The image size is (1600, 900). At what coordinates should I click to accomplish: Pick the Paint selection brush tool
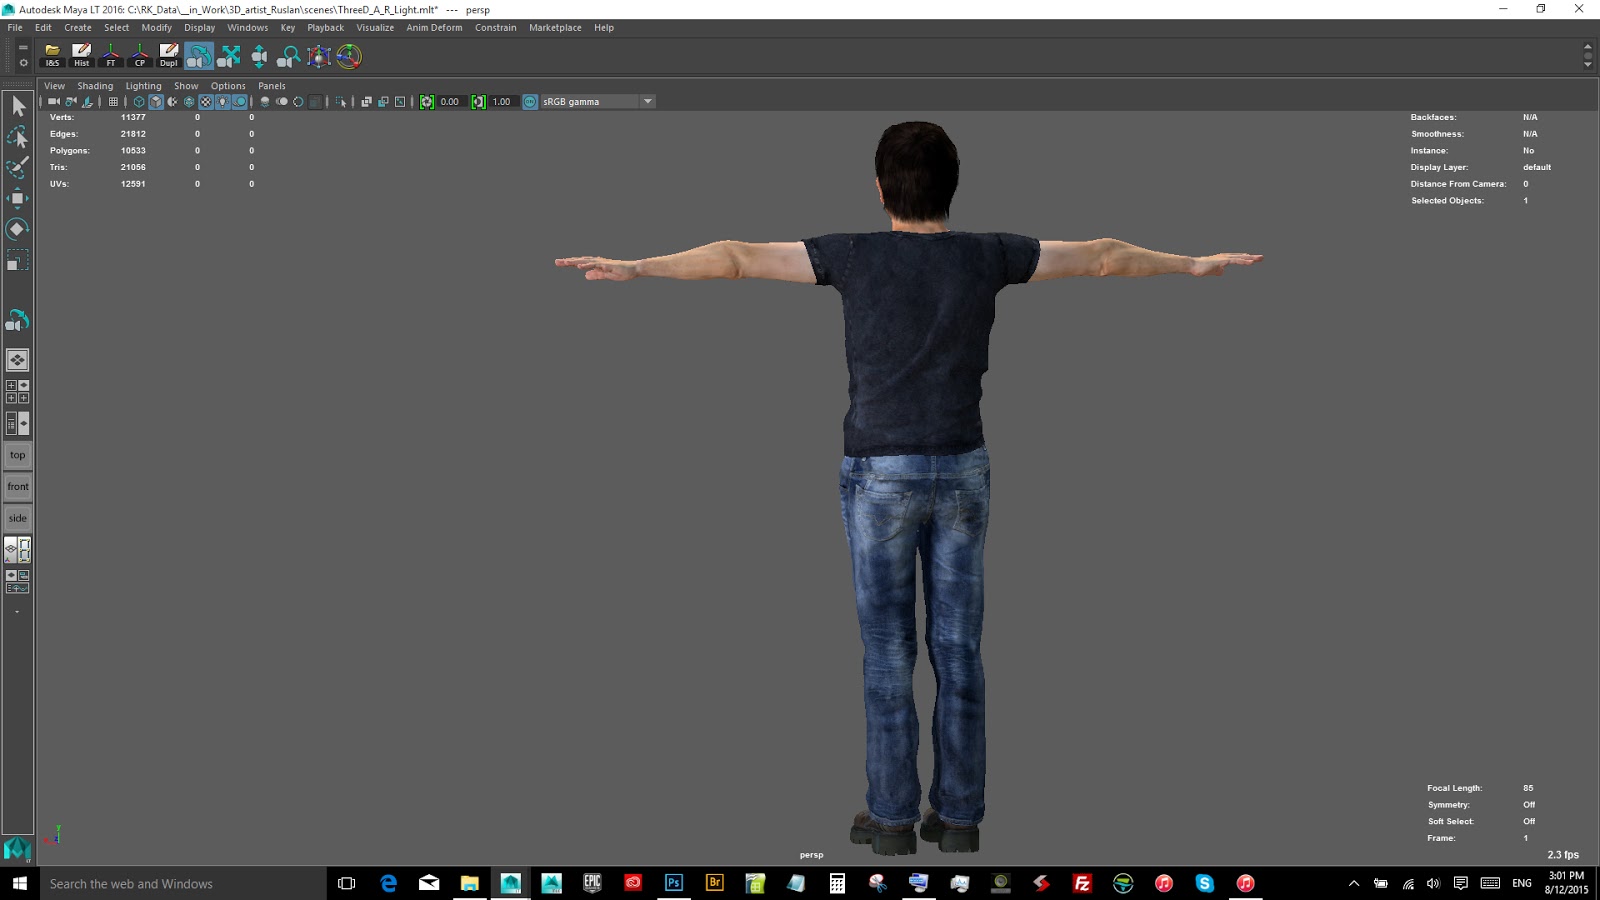coord(18,167)
